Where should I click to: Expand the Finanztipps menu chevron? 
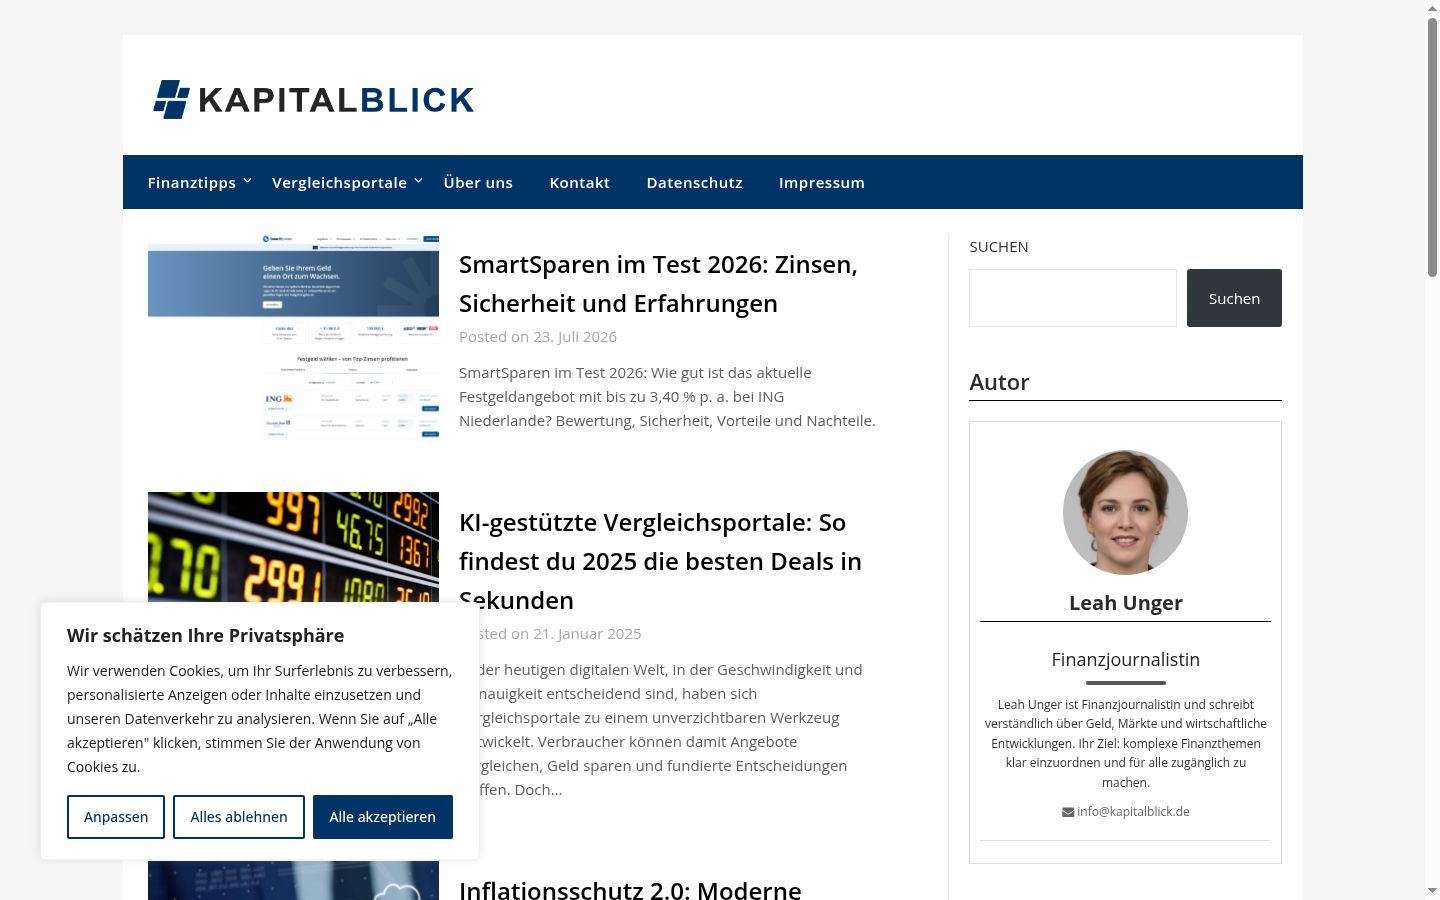[x=247, y=181]
